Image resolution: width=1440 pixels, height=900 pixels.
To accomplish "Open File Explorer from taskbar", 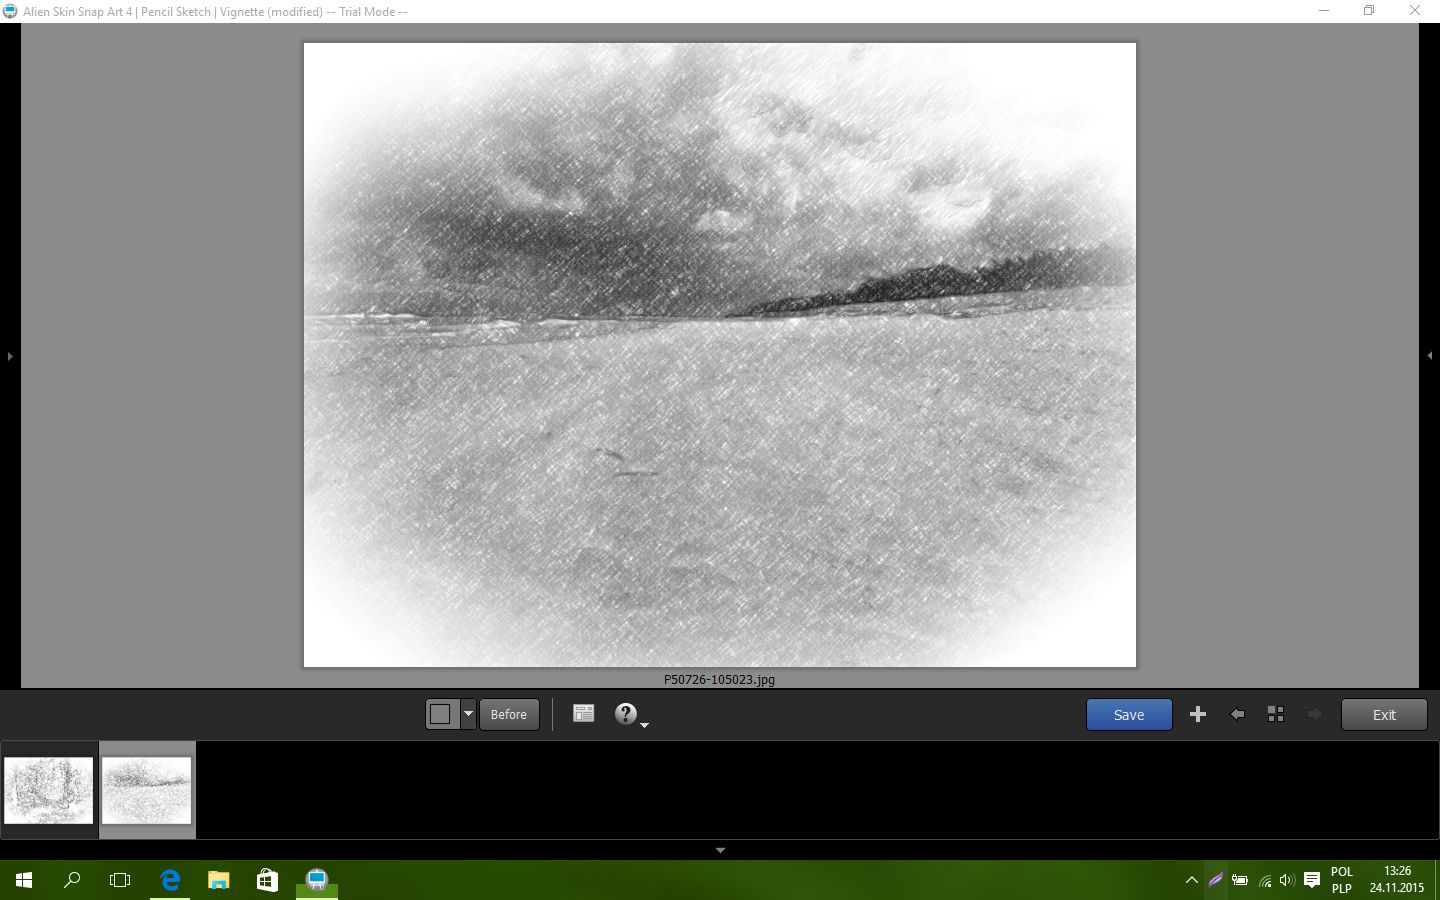I will click(x=218, y=880).
